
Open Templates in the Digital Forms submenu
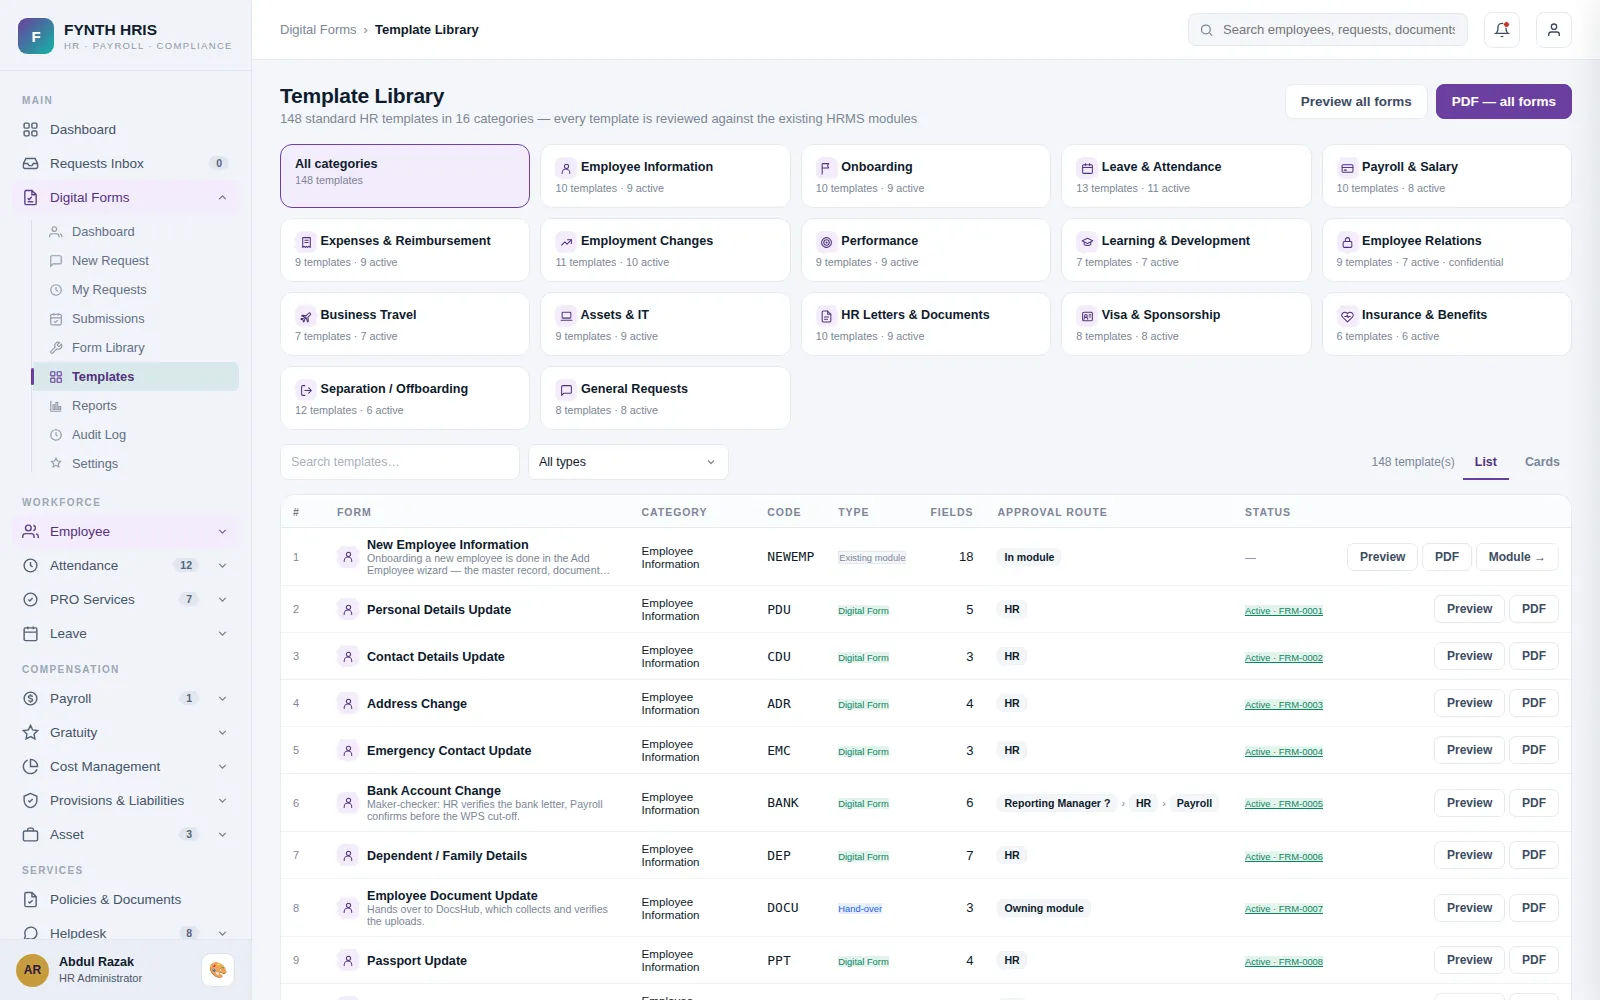pyautogui.click(x=135, y=377)
